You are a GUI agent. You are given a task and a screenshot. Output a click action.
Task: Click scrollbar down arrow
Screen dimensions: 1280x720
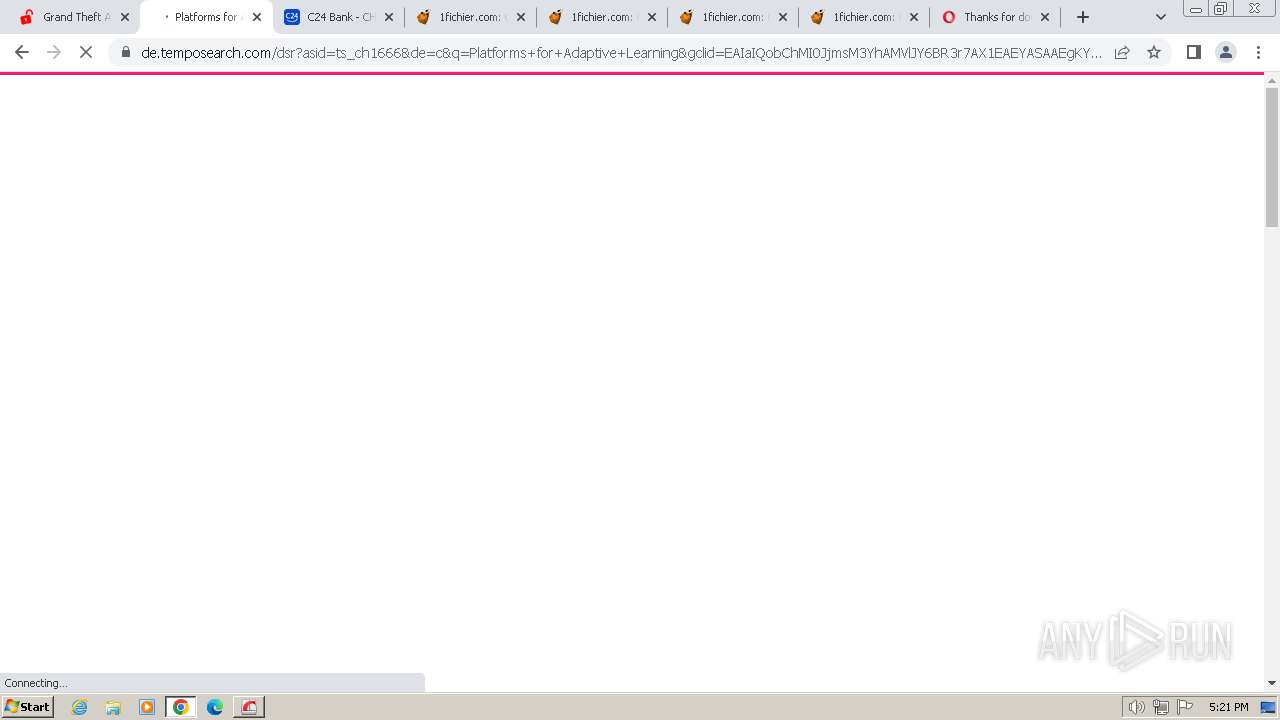(x=1272, y=683)
